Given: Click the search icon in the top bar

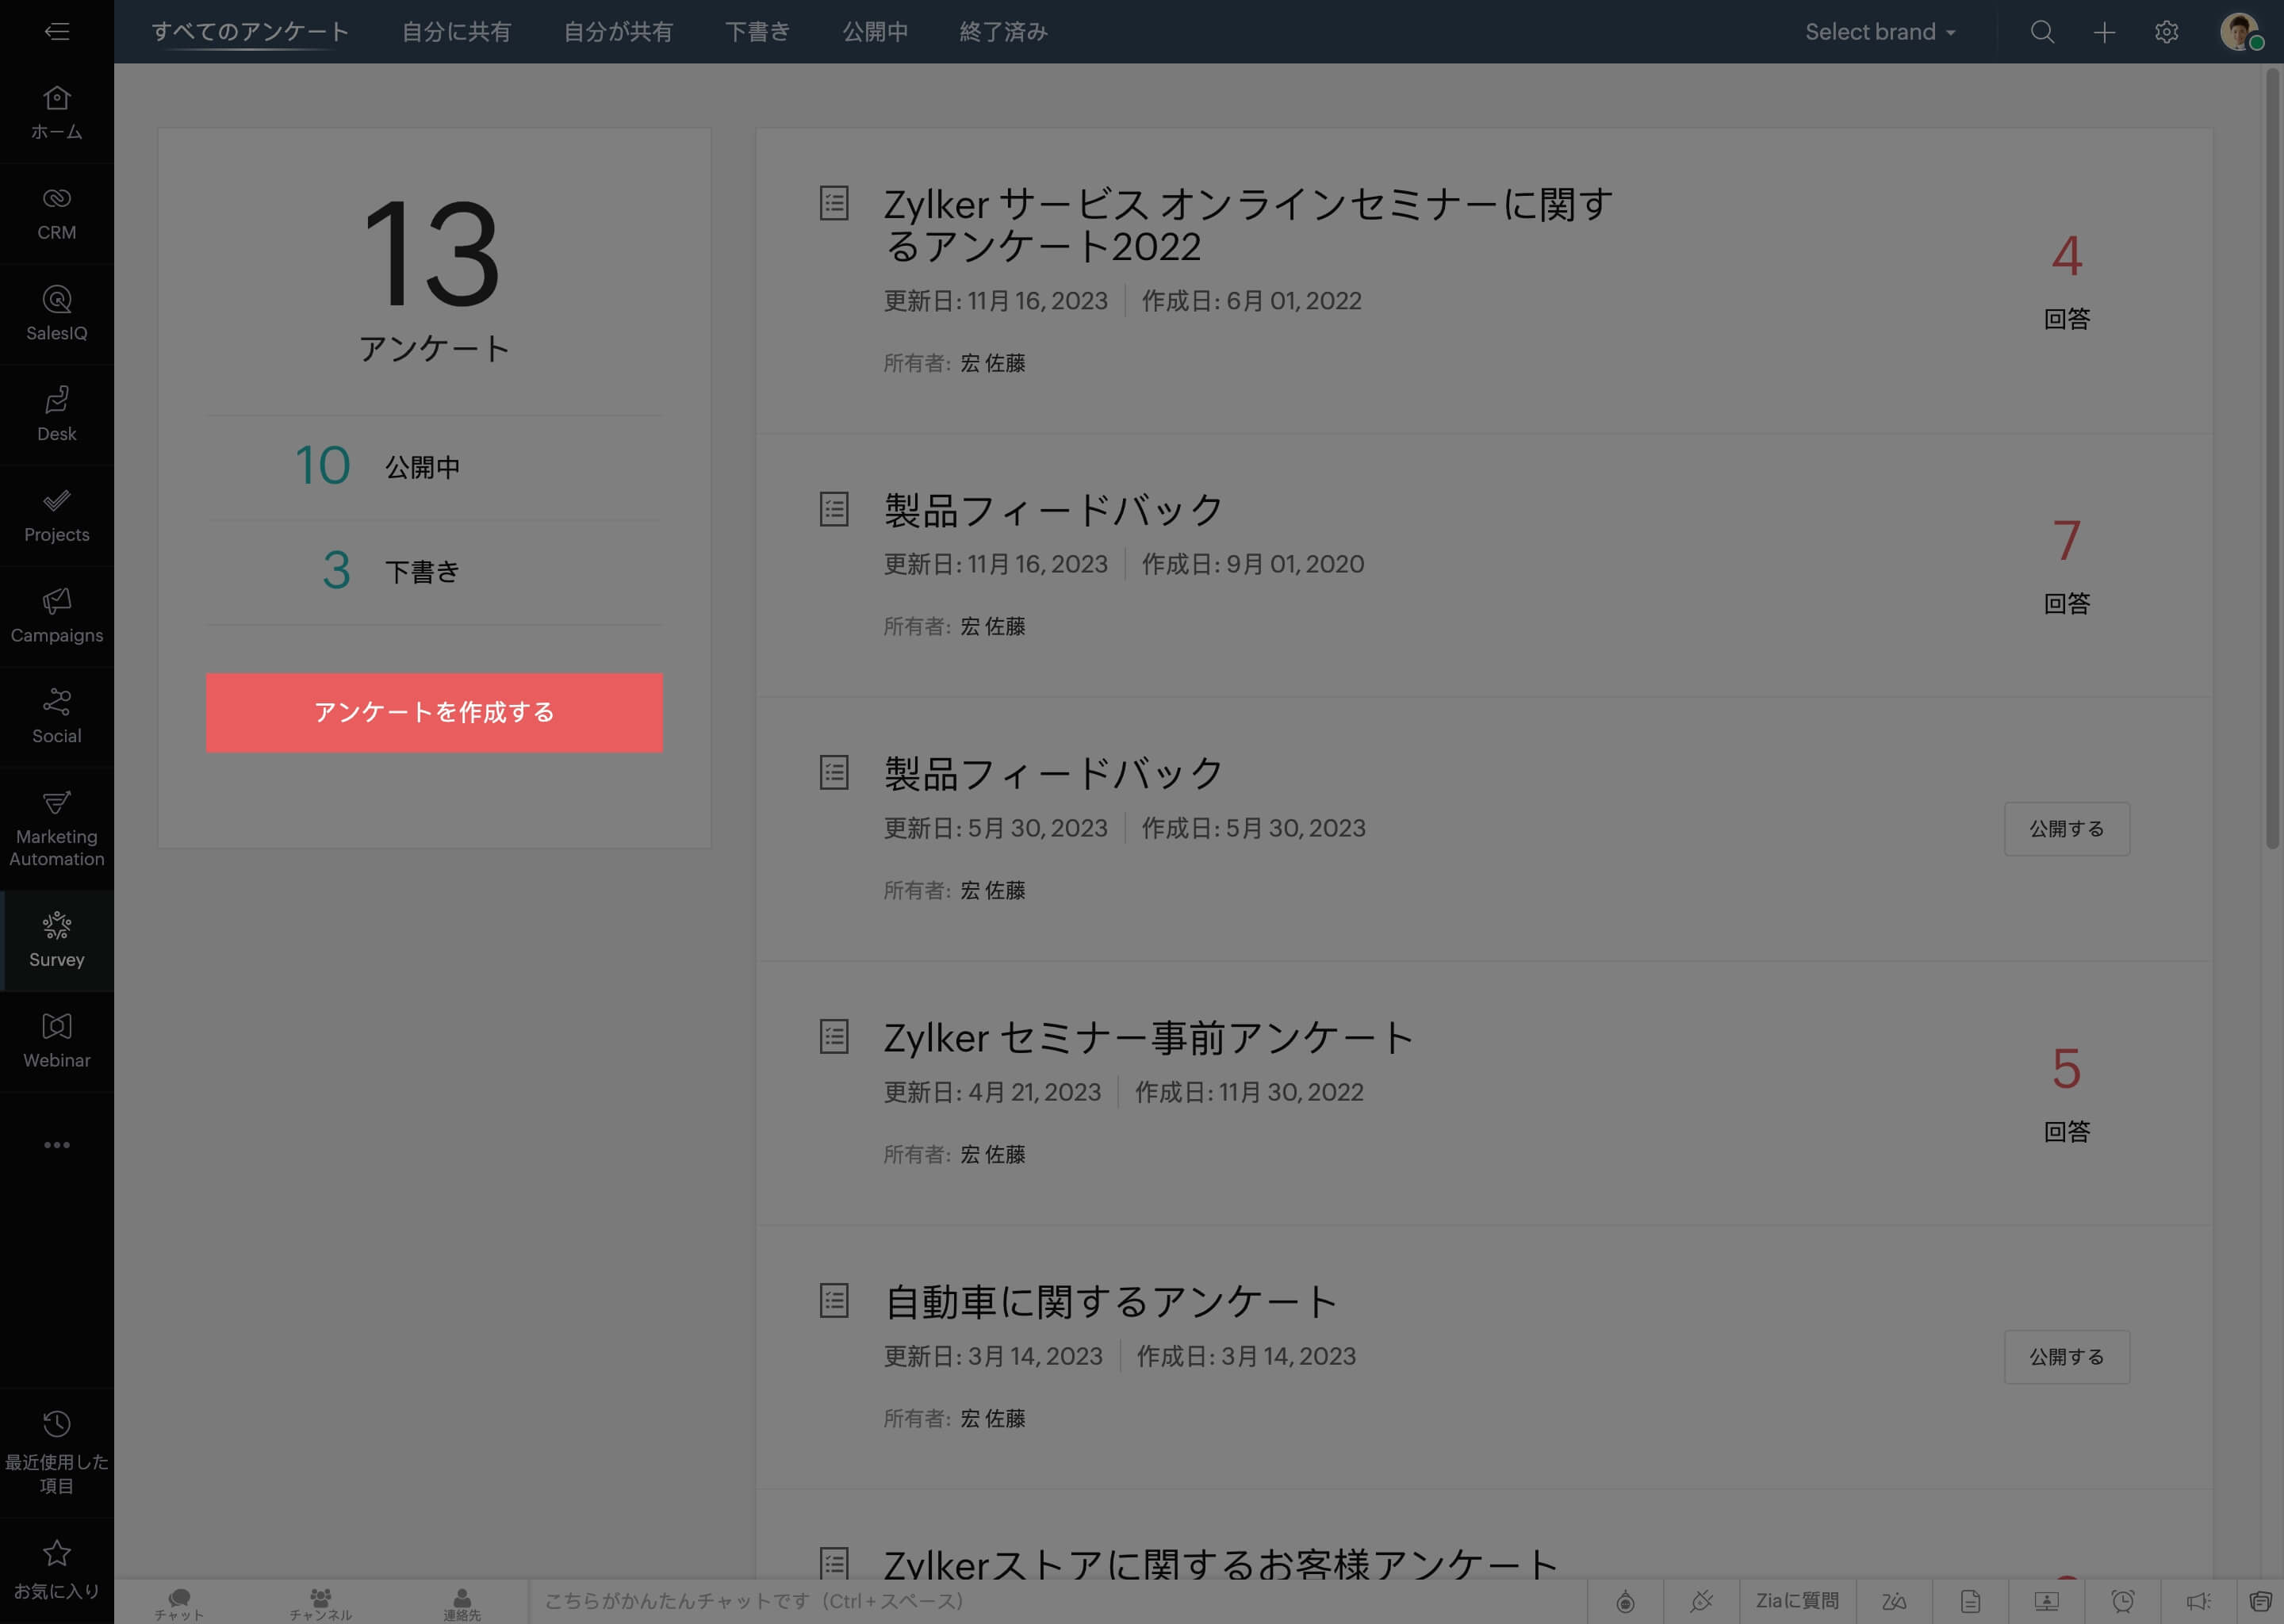Looking at the screenshot, I should [x=2041, y=32].
